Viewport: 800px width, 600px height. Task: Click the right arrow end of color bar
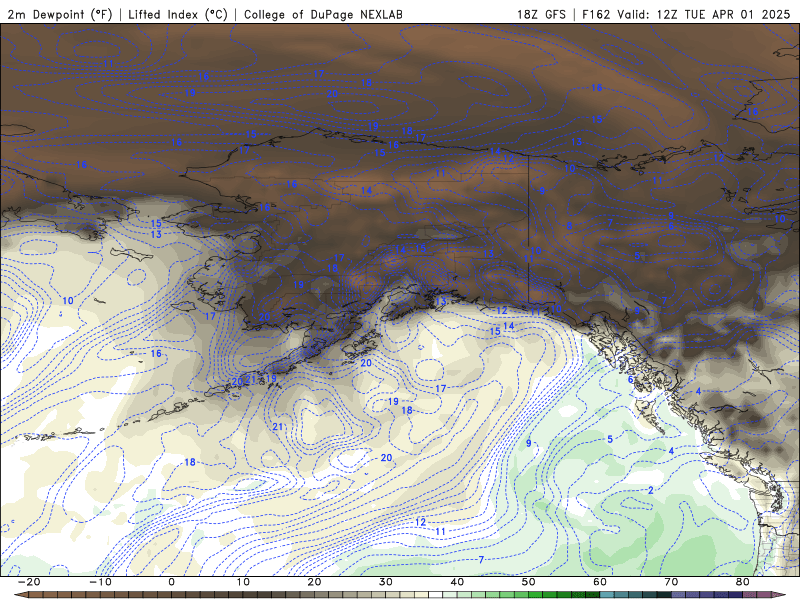(779, 595)
